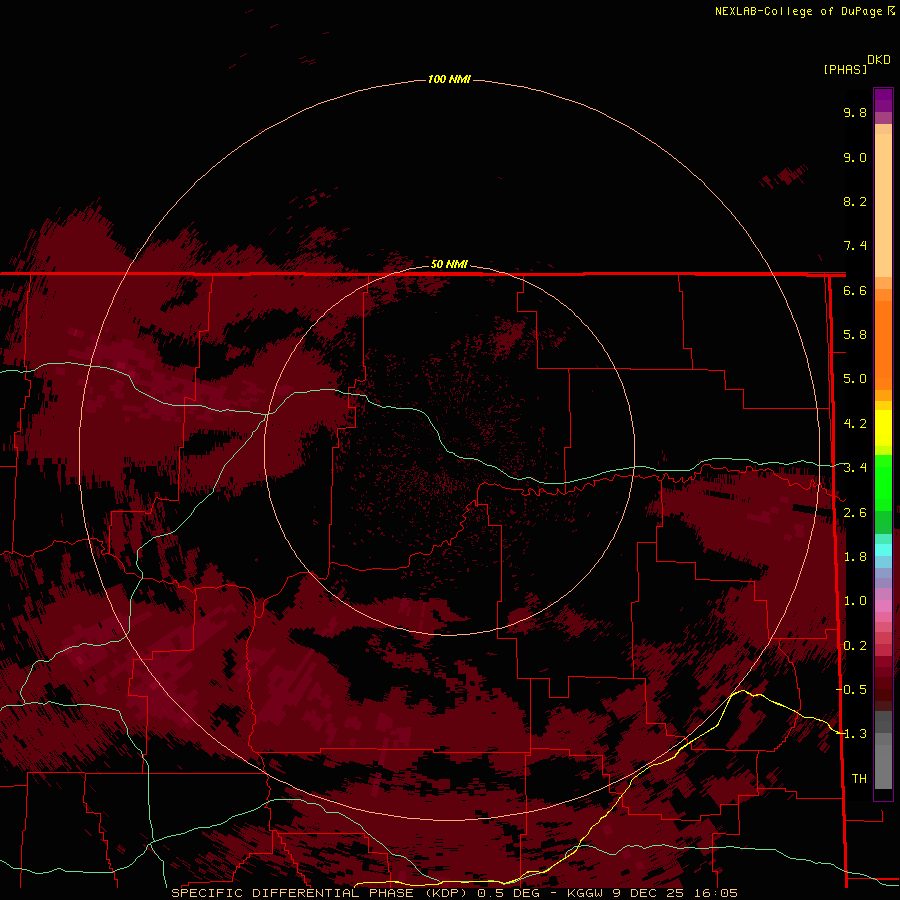Click the light peach segment of the colorbar
This screenshot has width=900, height=900.
(883, 207)
